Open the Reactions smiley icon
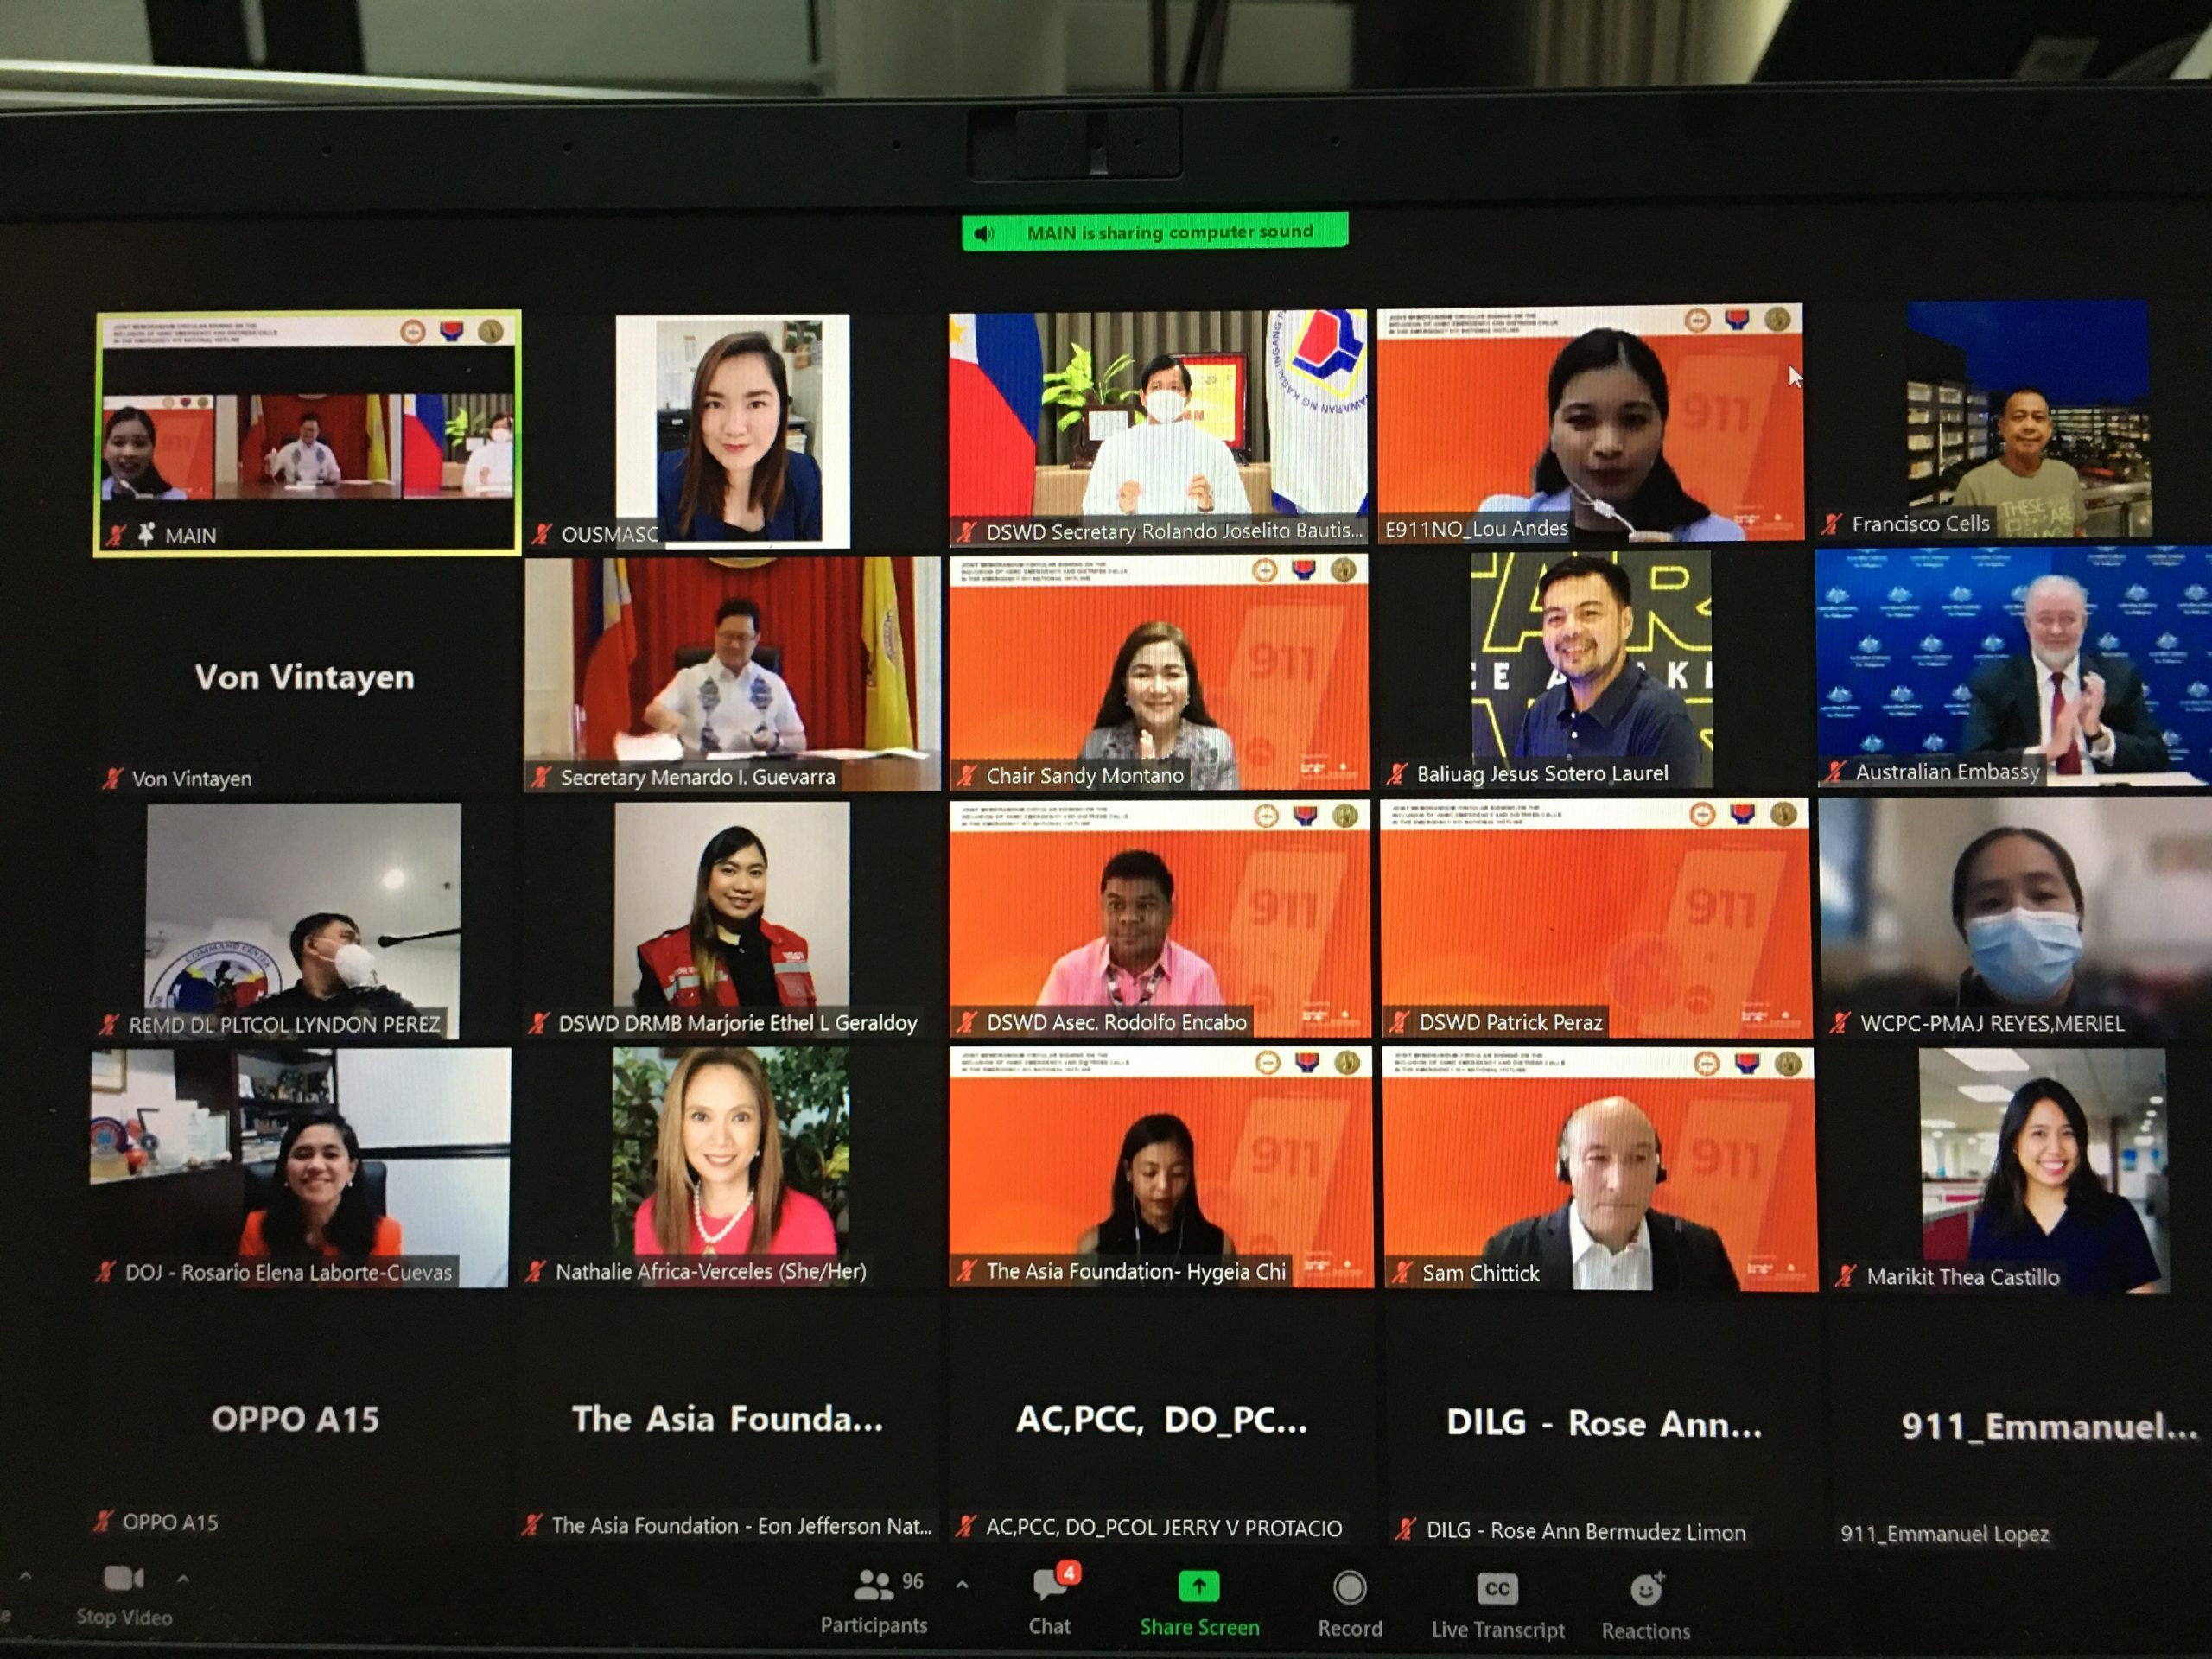Viewport: 2212px width, 1659px height. pos(1645,1590)
